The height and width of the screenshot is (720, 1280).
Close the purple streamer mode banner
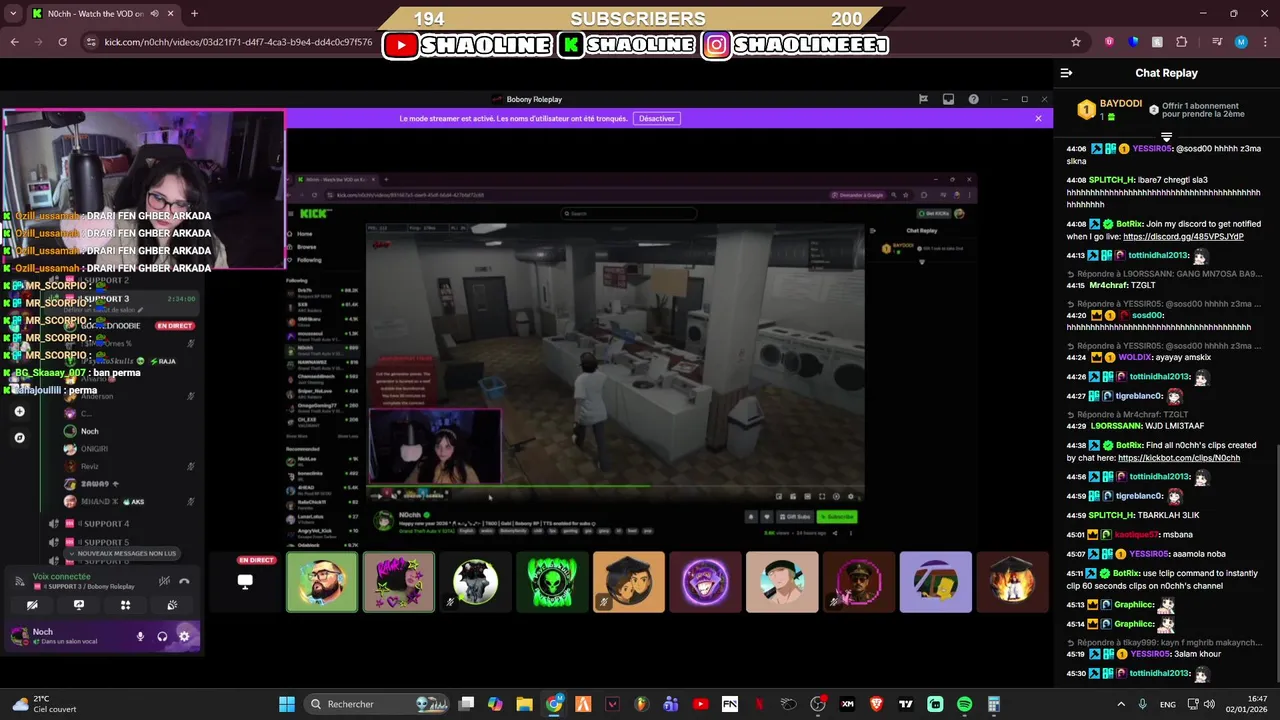1038,118
